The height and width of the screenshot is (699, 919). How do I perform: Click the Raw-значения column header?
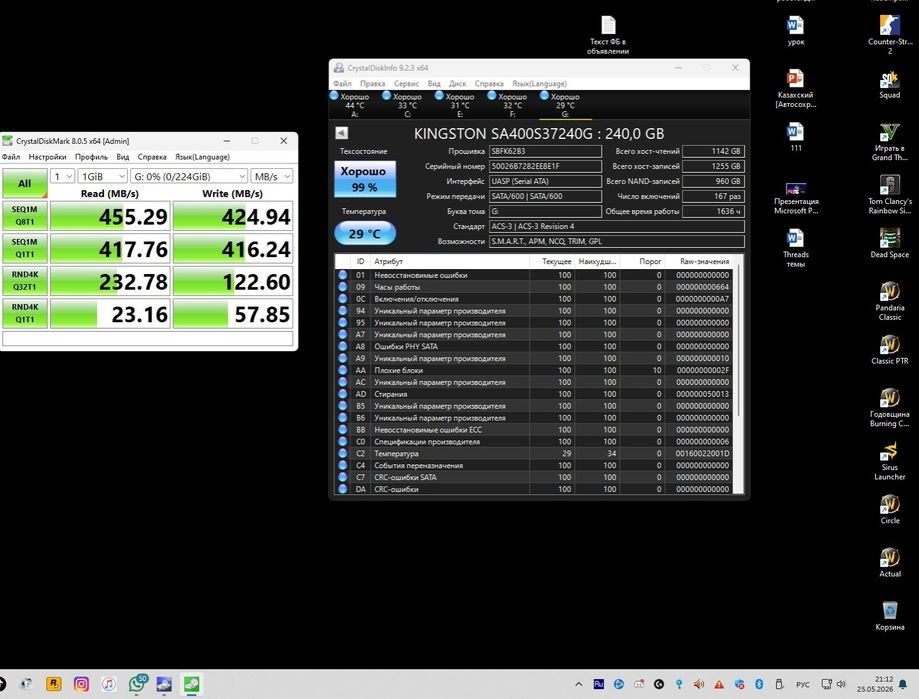click(x=699, y=261)
